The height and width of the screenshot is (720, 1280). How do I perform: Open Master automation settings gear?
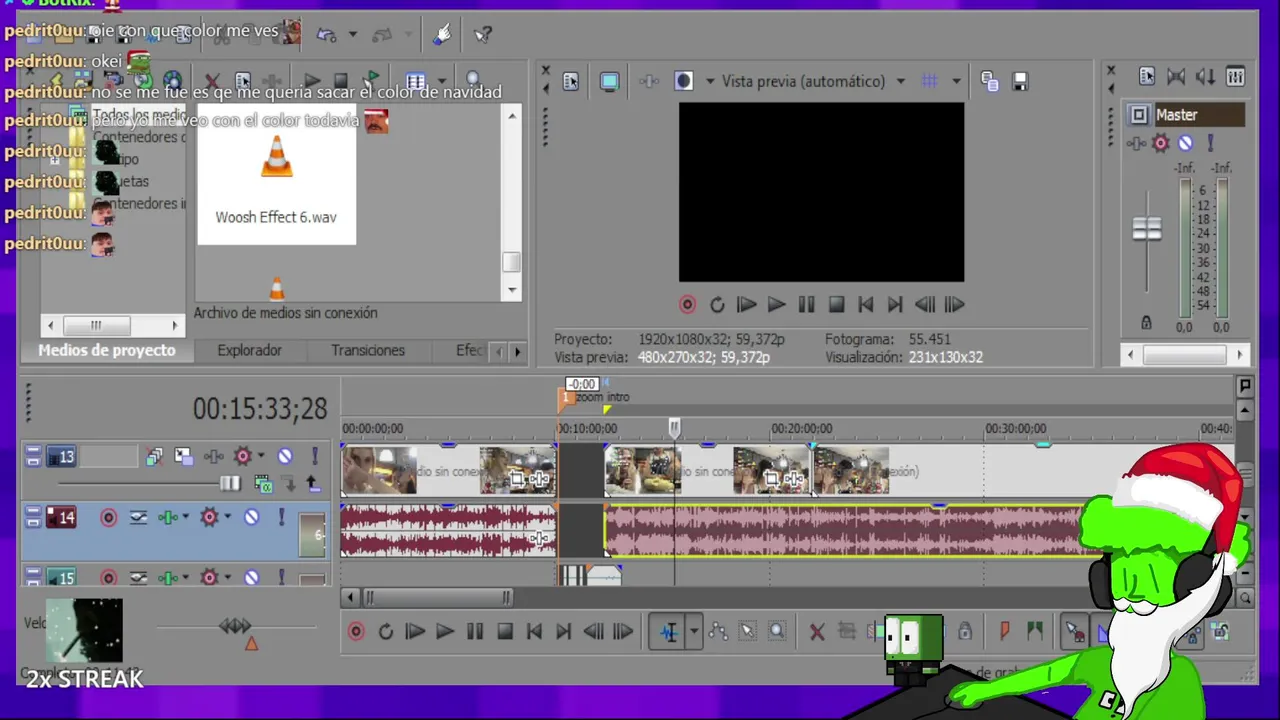(1161, 144)
